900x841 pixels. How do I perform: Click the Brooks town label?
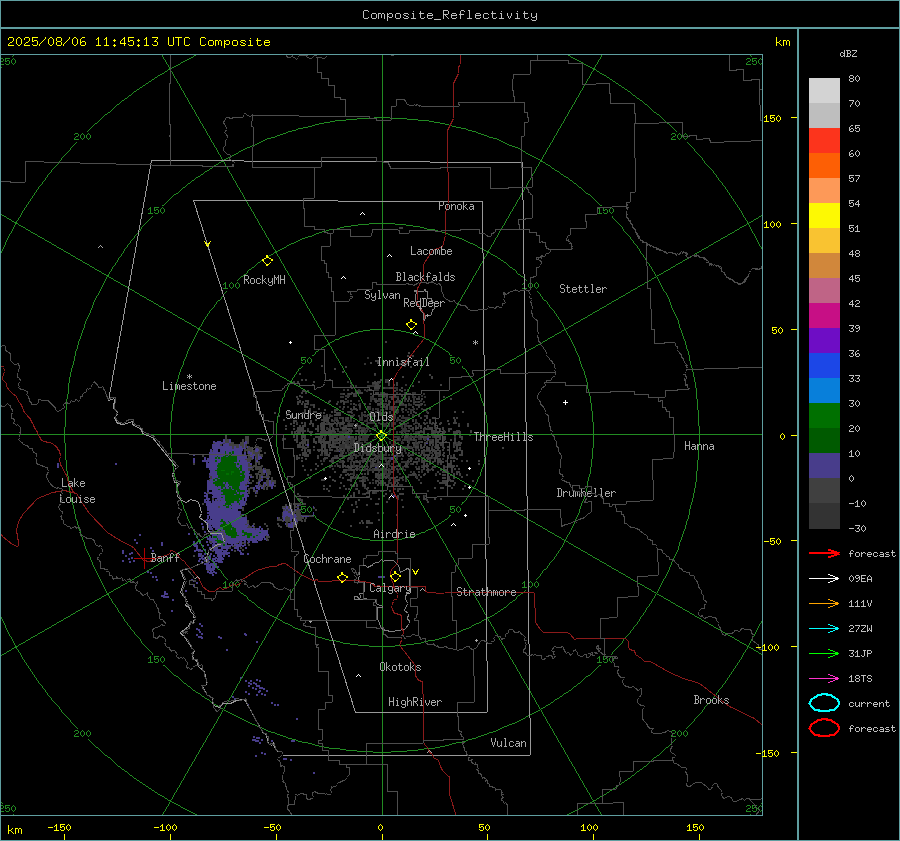tap(711, 700)
